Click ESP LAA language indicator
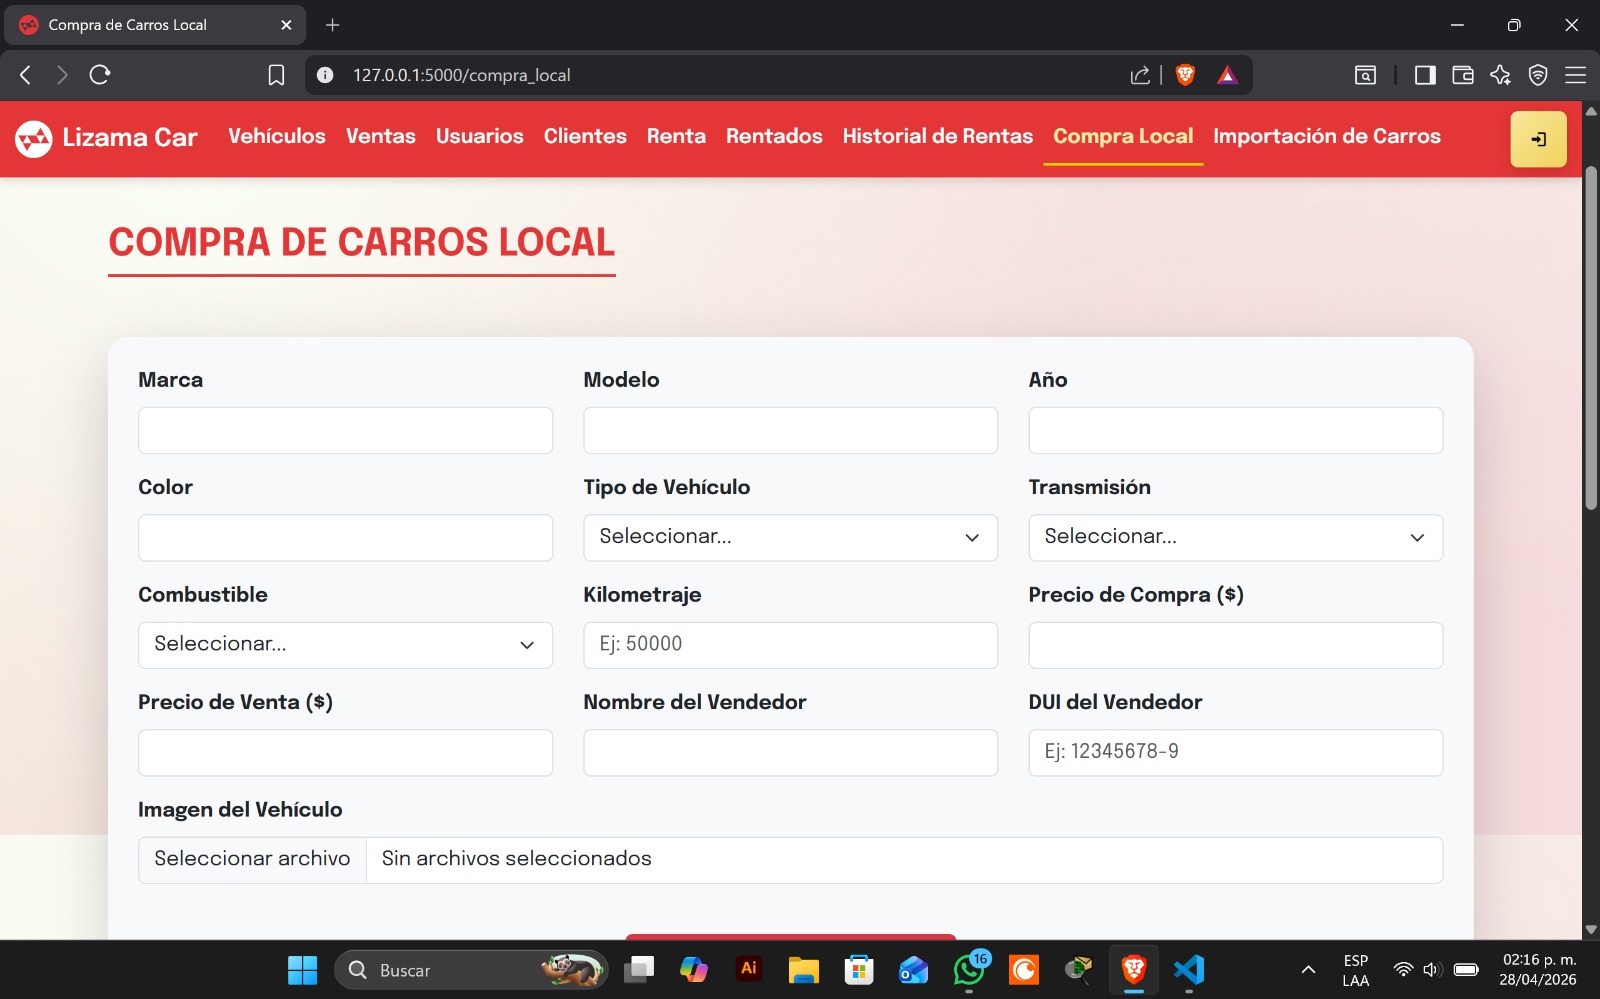The width and height of the screenshot is (1600, 999). point(1356,970)
